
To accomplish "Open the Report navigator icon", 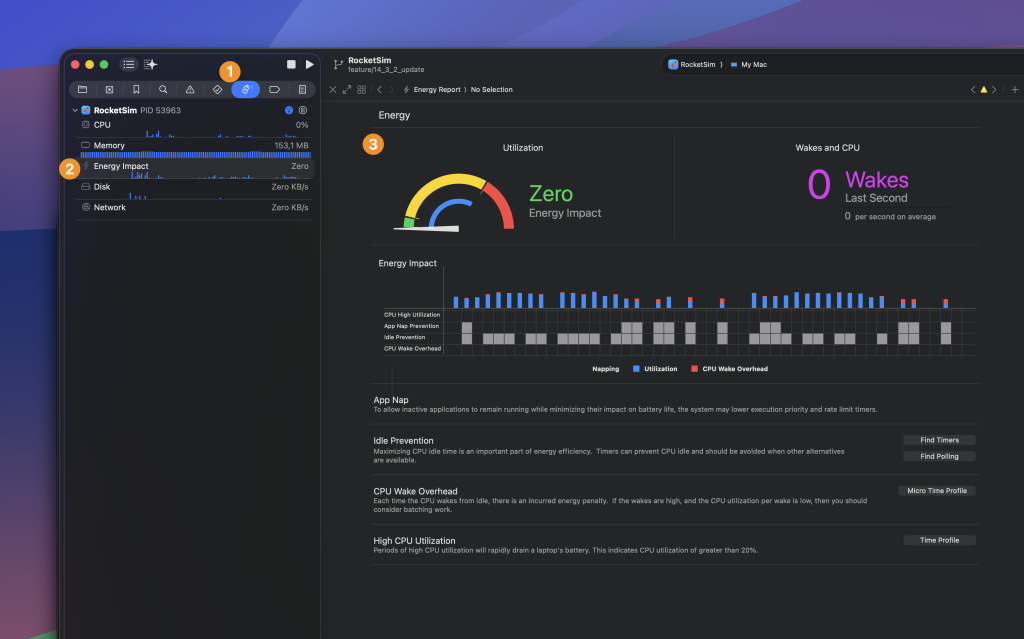I will click(300, 89).
